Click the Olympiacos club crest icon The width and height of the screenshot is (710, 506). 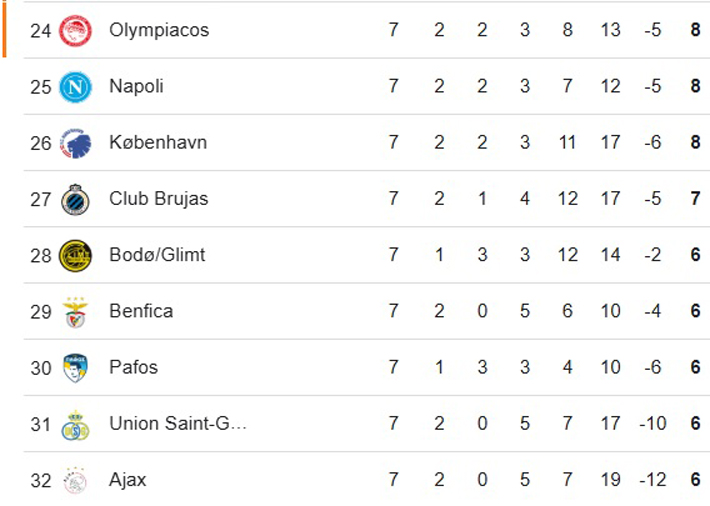pyautogui.click(x=75, y=31)
